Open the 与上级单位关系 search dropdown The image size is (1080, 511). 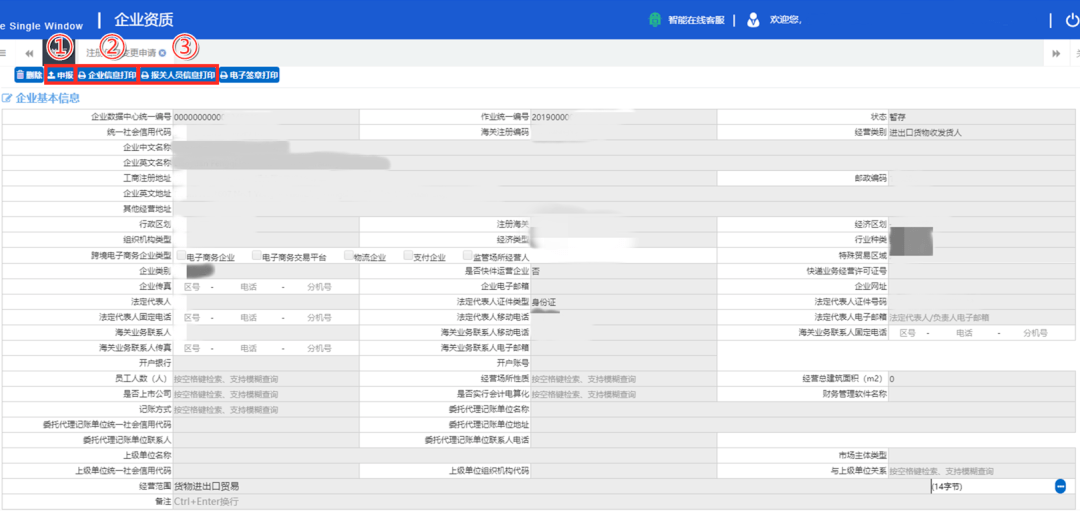tap(980, 471)
